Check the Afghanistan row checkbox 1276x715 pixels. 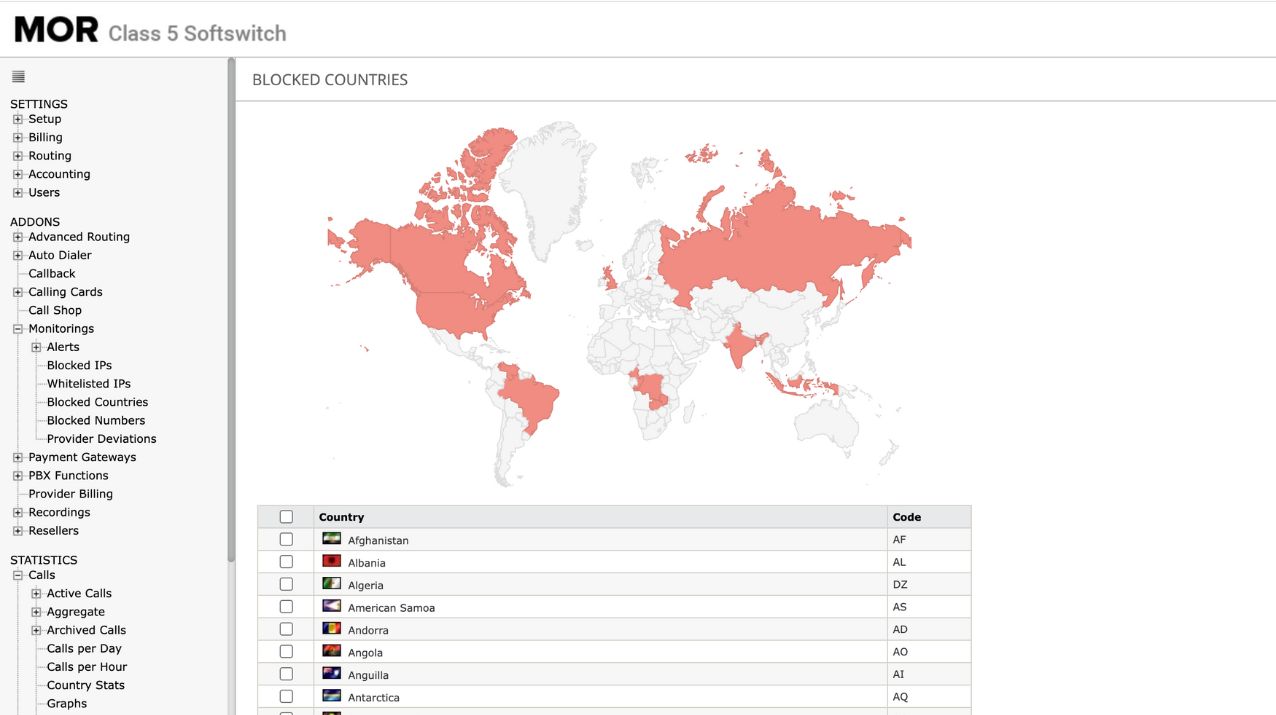coord(286,539)
